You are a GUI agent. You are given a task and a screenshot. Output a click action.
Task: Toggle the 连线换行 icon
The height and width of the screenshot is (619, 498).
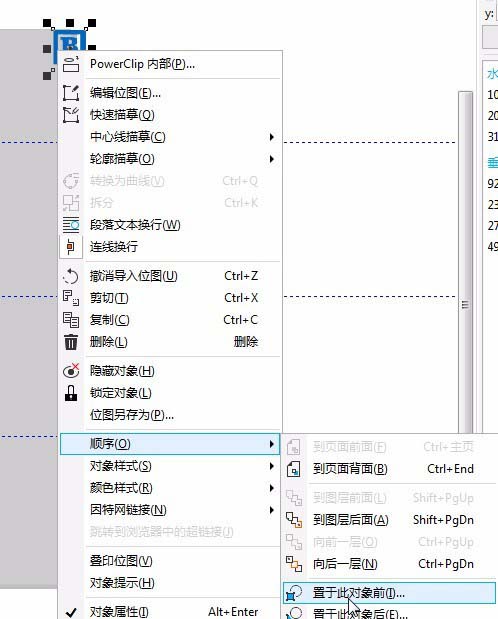tap(71, 247)
